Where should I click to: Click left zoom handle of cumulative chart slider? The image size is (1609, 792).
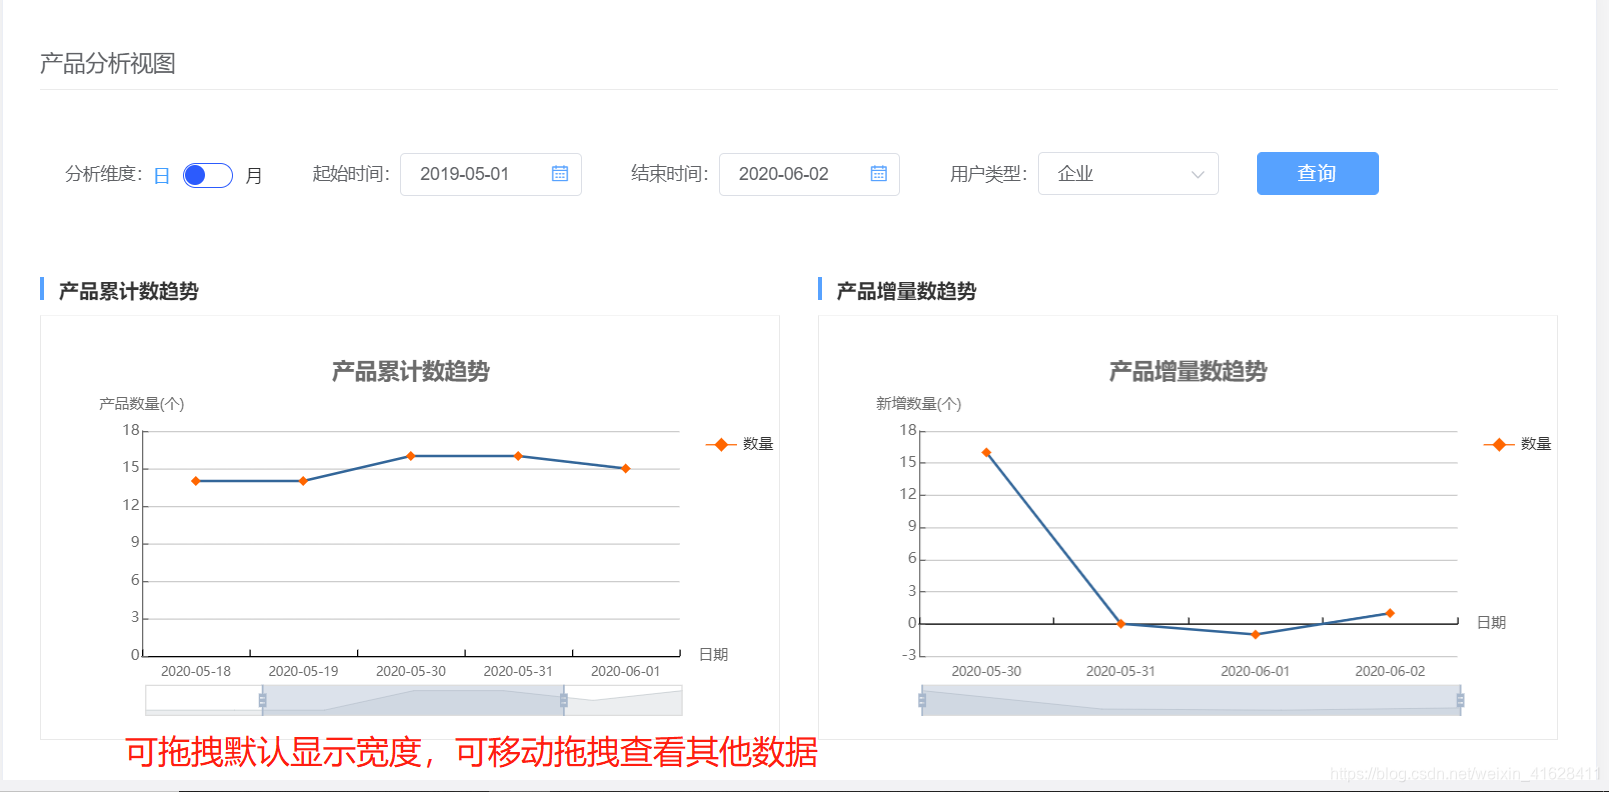pos(263,700)
